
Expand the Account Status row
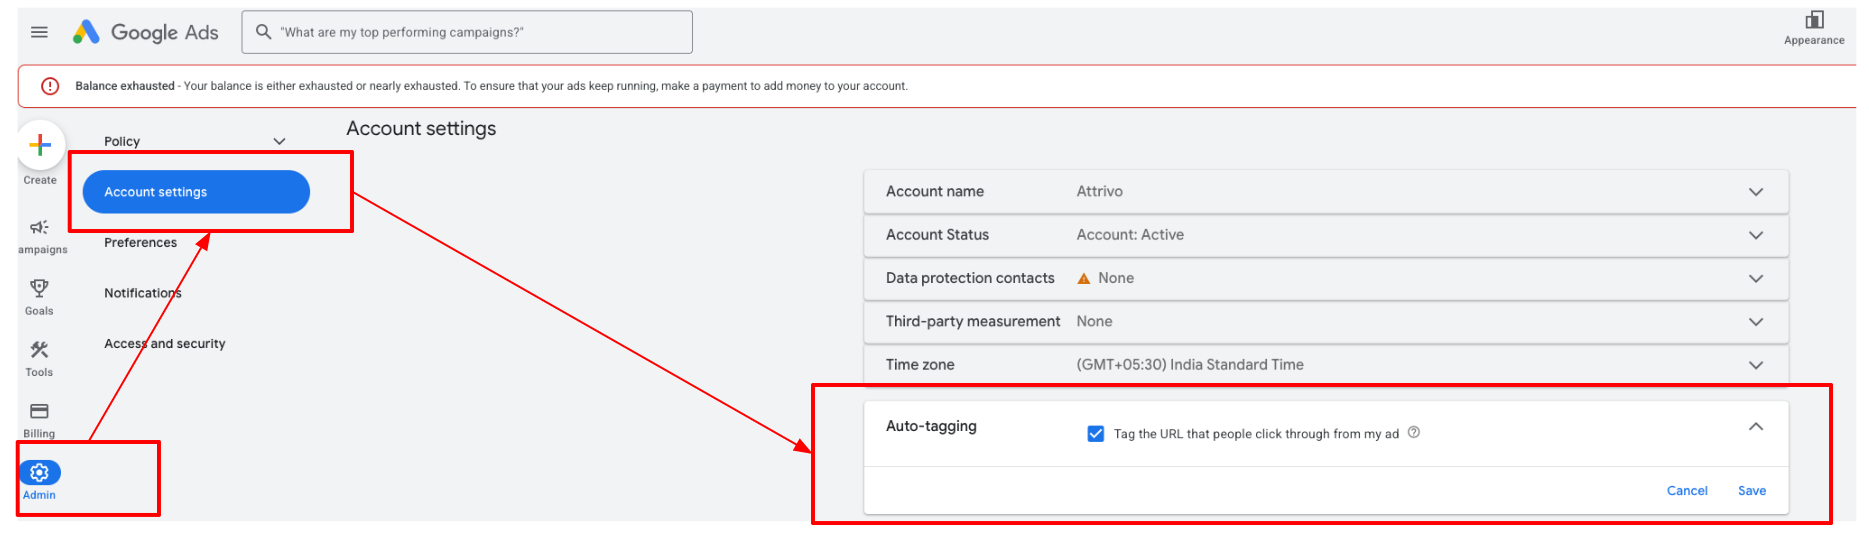(1326, 235)
